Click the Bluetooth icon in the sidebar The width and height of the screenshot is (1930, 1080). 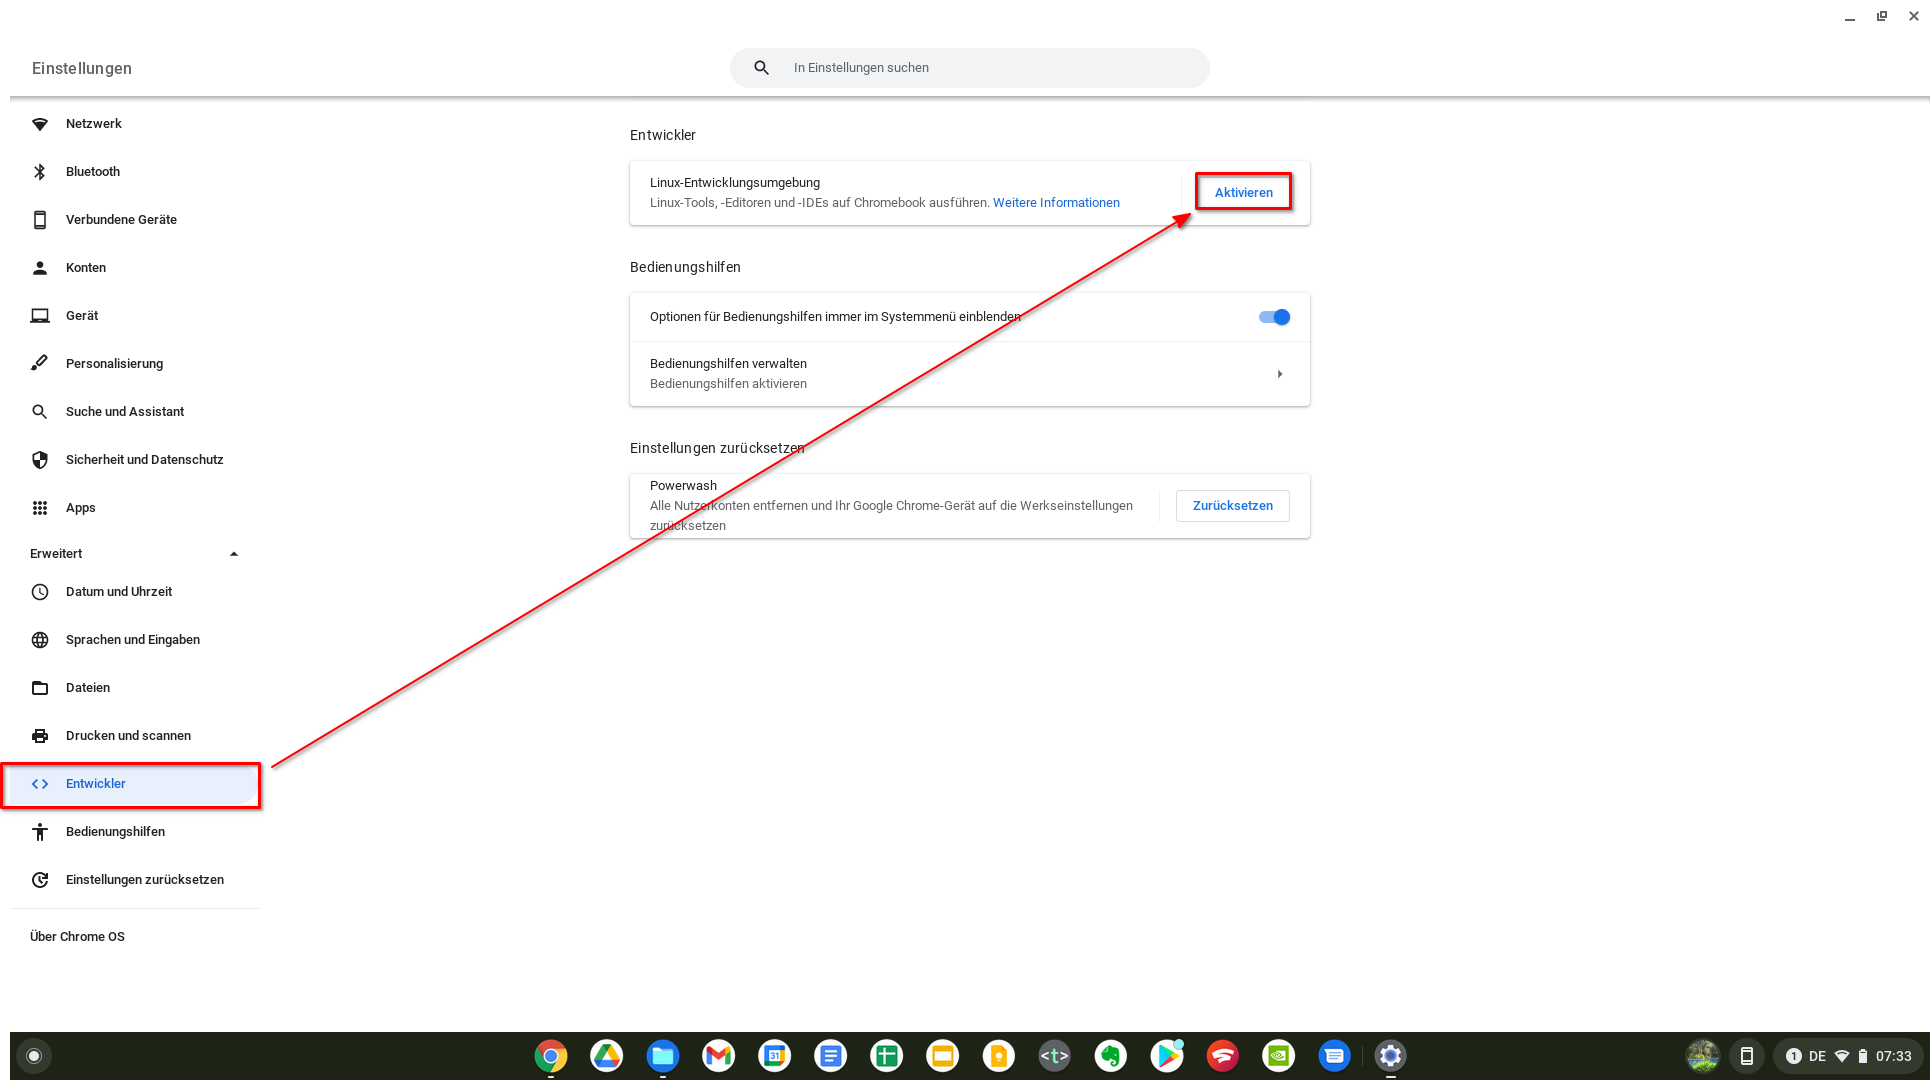40,172
